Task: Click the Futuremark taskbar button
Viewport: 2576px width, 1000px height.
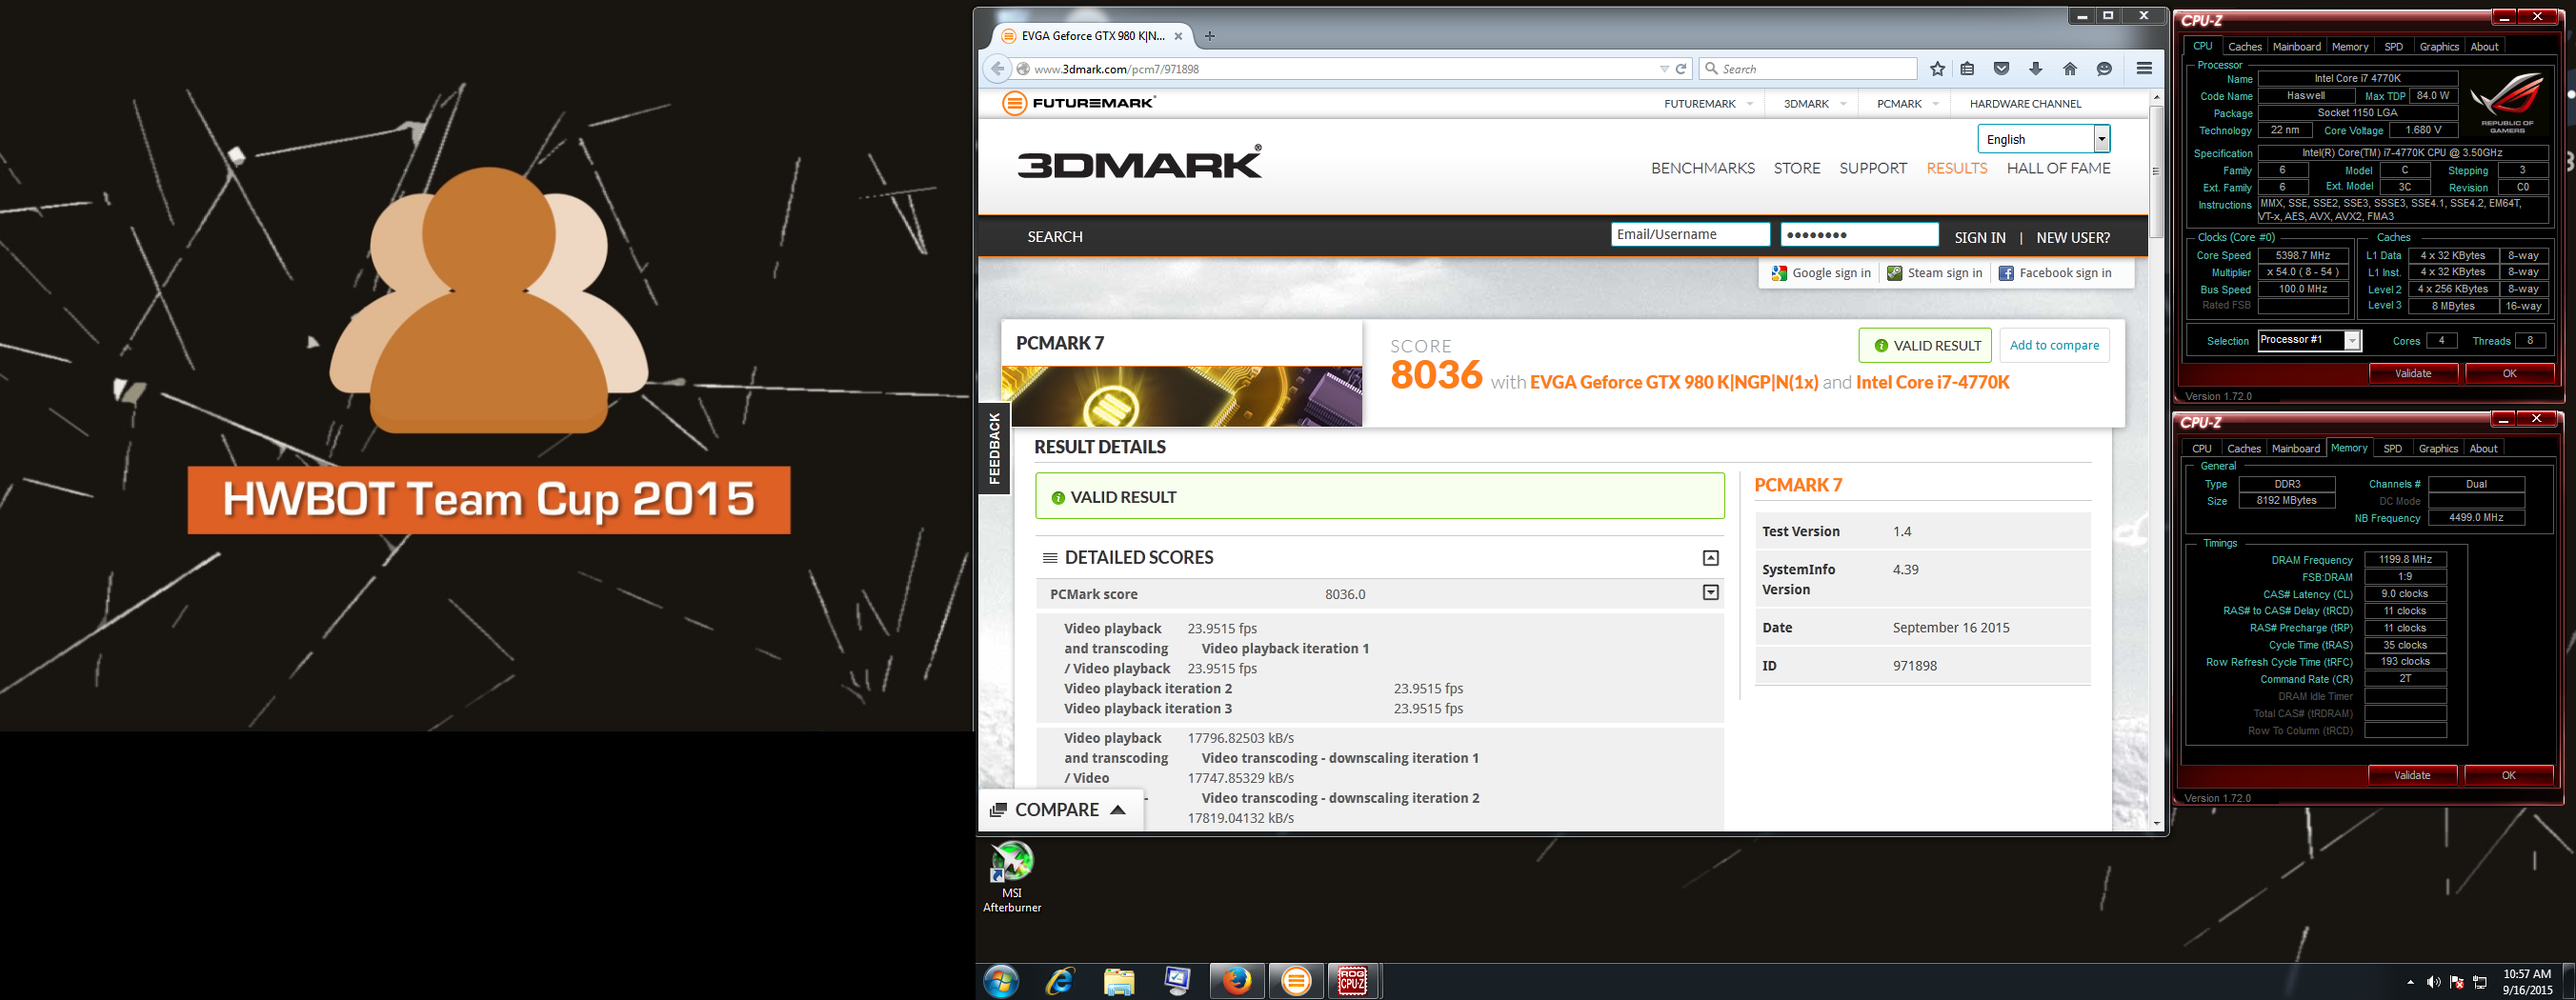Action: (x=1296, y=981)
